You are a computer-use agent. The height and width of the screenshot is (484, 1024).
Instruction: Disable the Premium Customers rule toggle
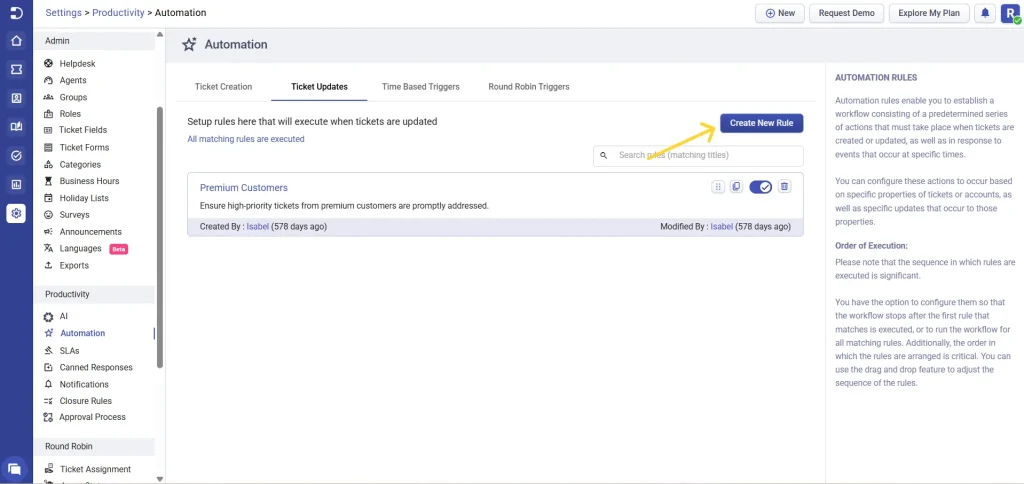coord(761,187)
